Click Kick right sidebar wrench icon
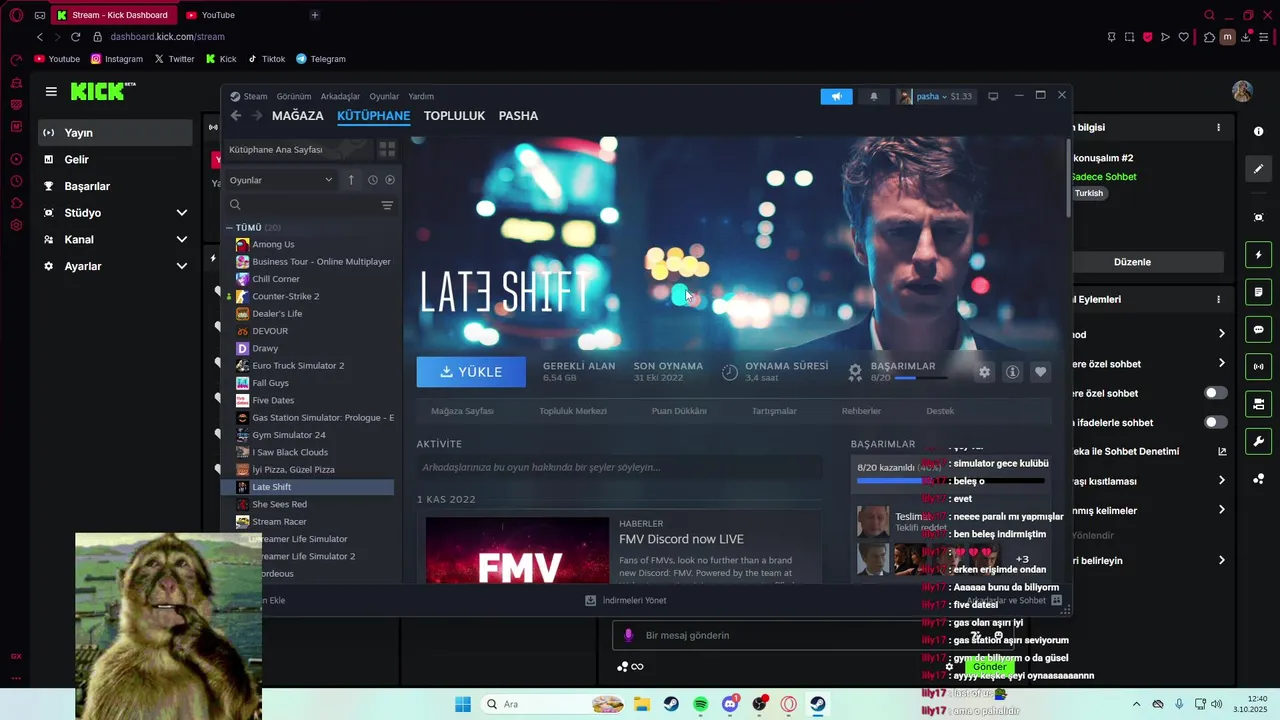The image size is (1280, 720). click(1258, 441)
